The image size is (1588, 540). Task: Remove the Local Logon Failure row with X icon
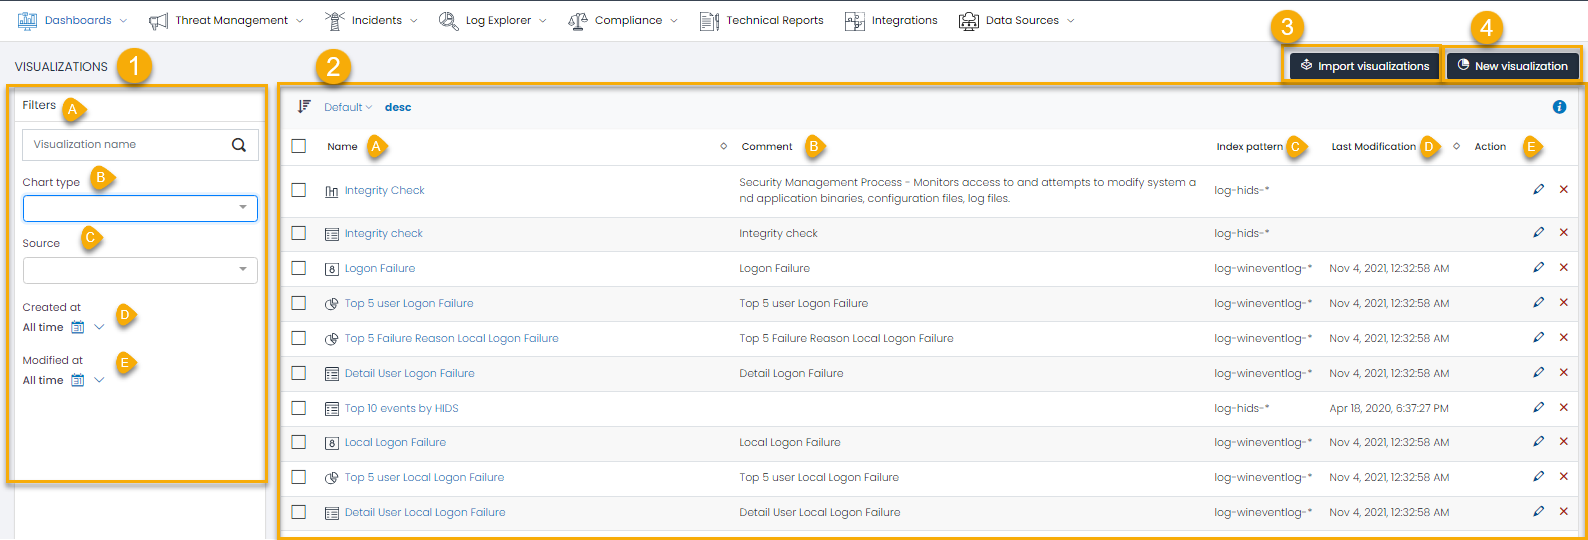(1564, 441)
